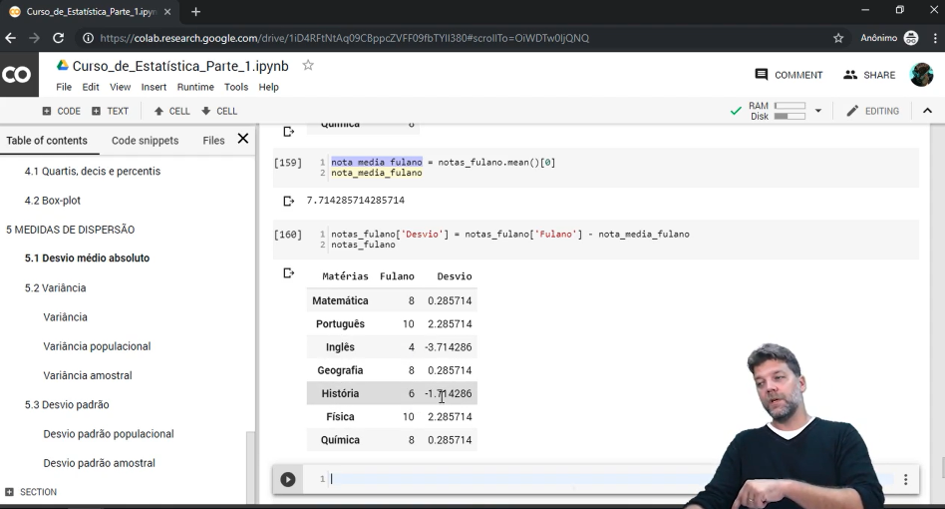The width and height of the screenshot is (945, 509).
Task: Go to section 5.2 Variância
Action: click(55, 288)
